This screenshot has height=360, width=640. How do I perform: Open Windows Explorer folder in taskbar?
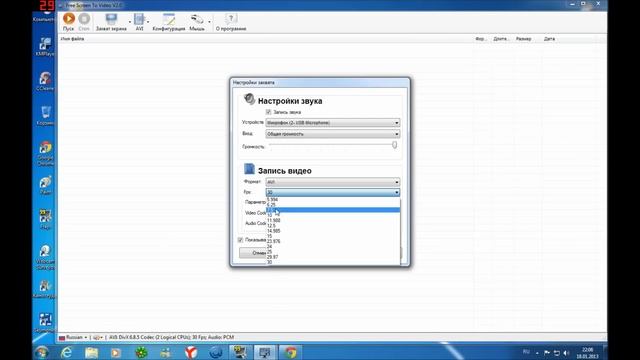91,352
